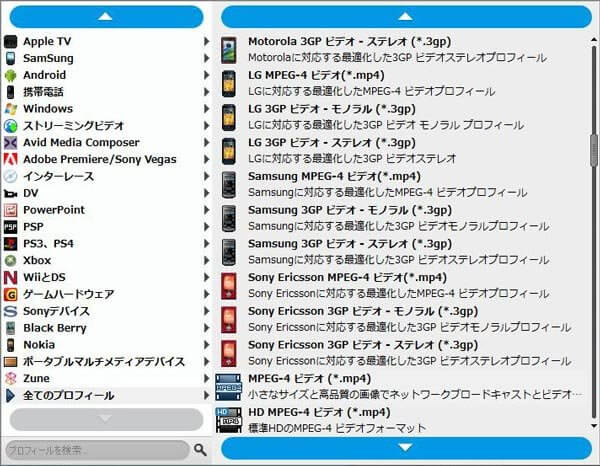
Task: Open the ゲームハードウェア category
Action: [x=107, y=294]
